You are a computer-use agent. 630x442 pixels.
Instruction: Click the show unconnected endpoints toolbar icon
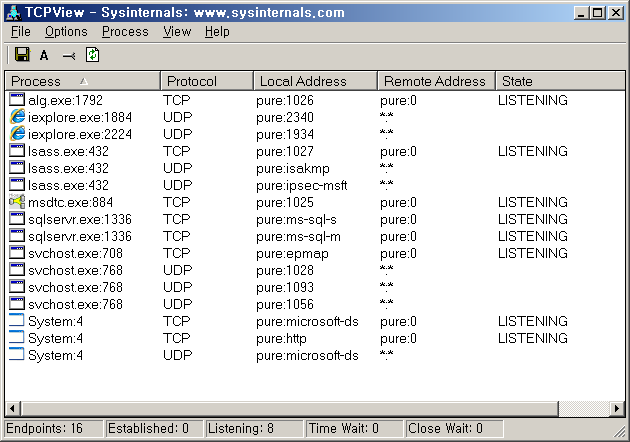point(69,56)
